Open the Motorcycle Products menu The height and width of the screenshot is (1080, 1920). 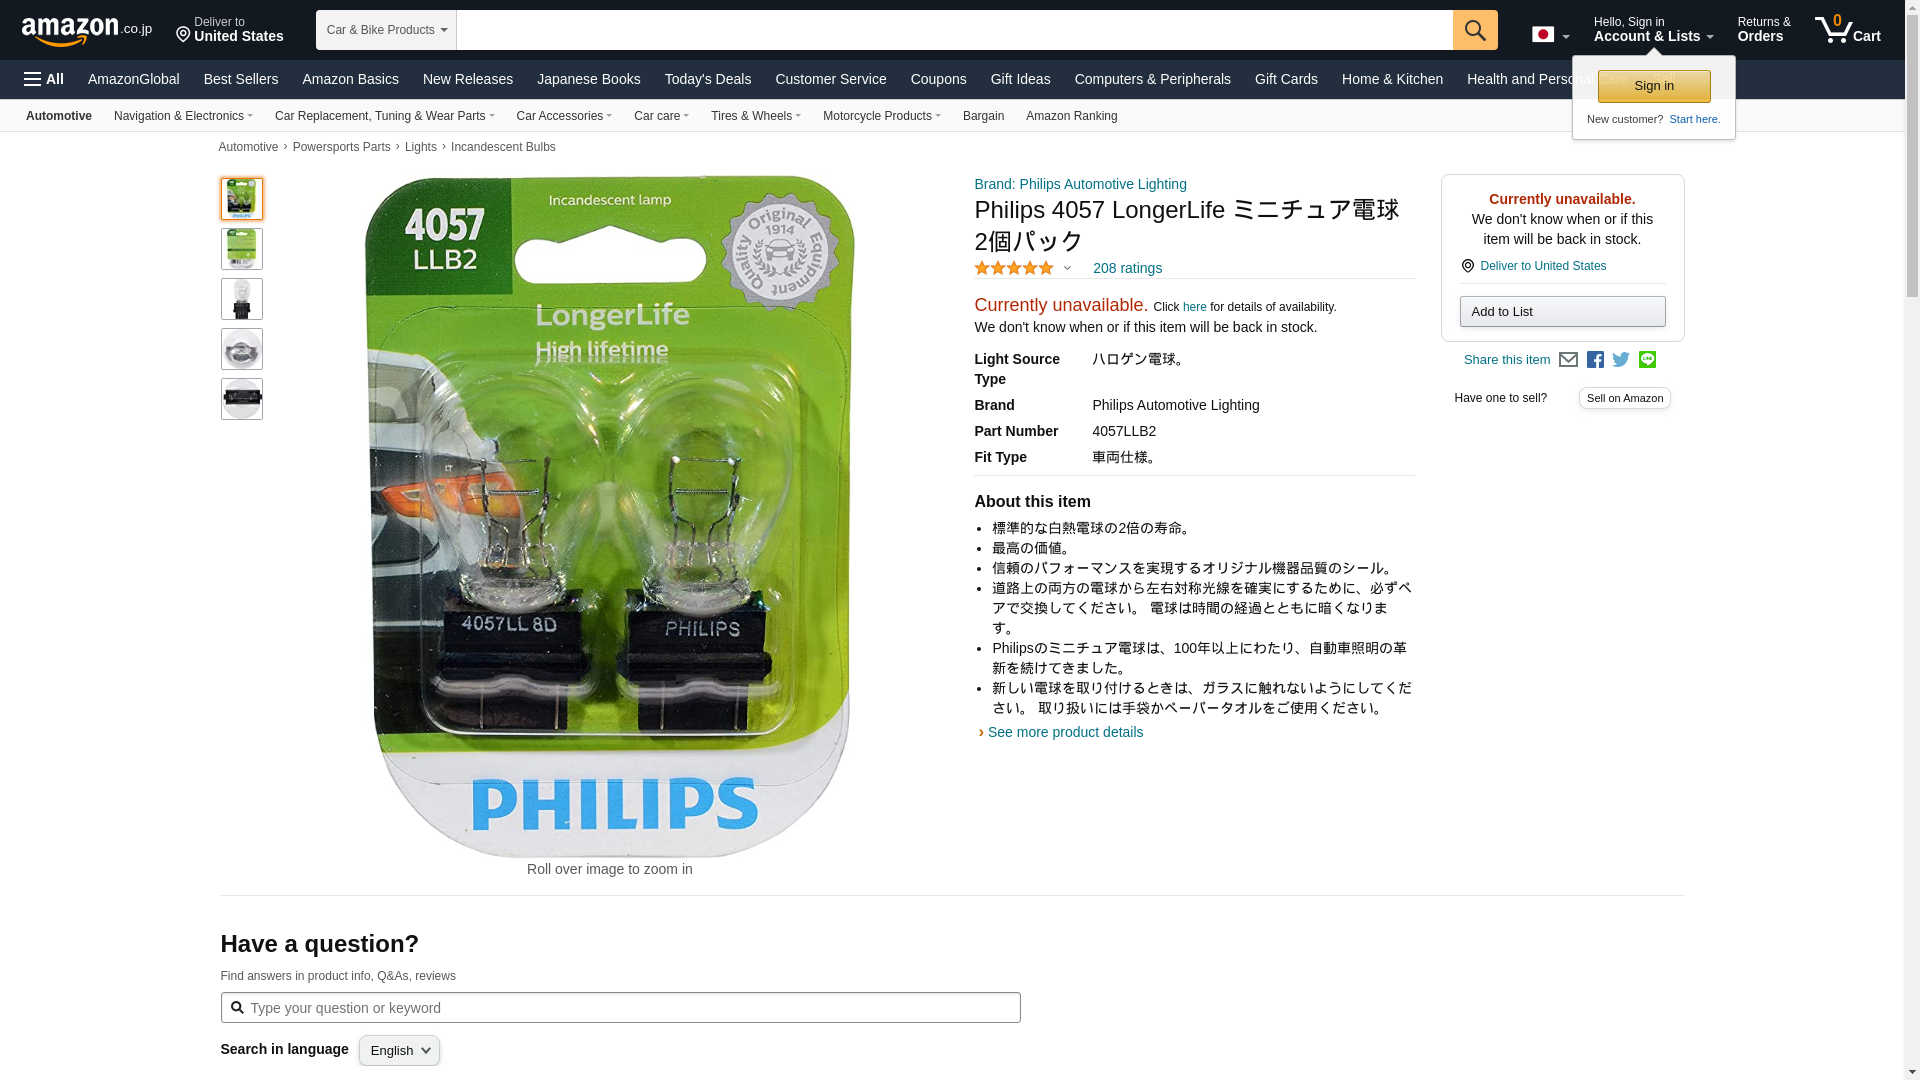[x=881, y=116]
